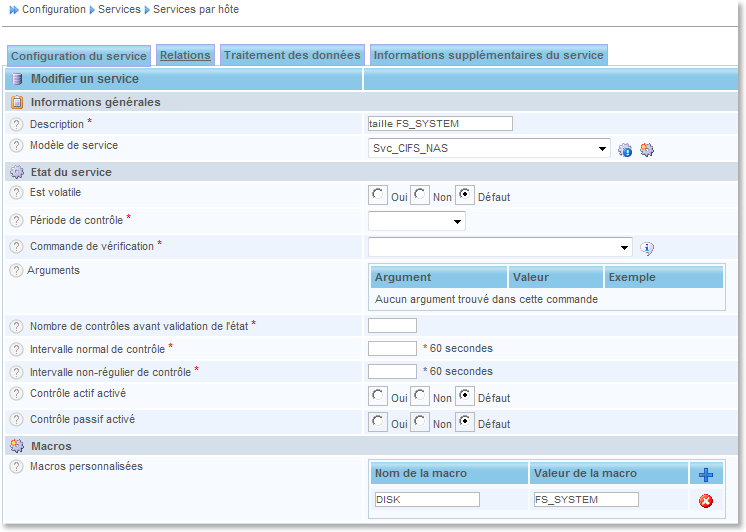Image resolution: width=746 pixels, height=532 pixels.
Task: Delete the DISK macro with red X icon
Action: (706, 500)
